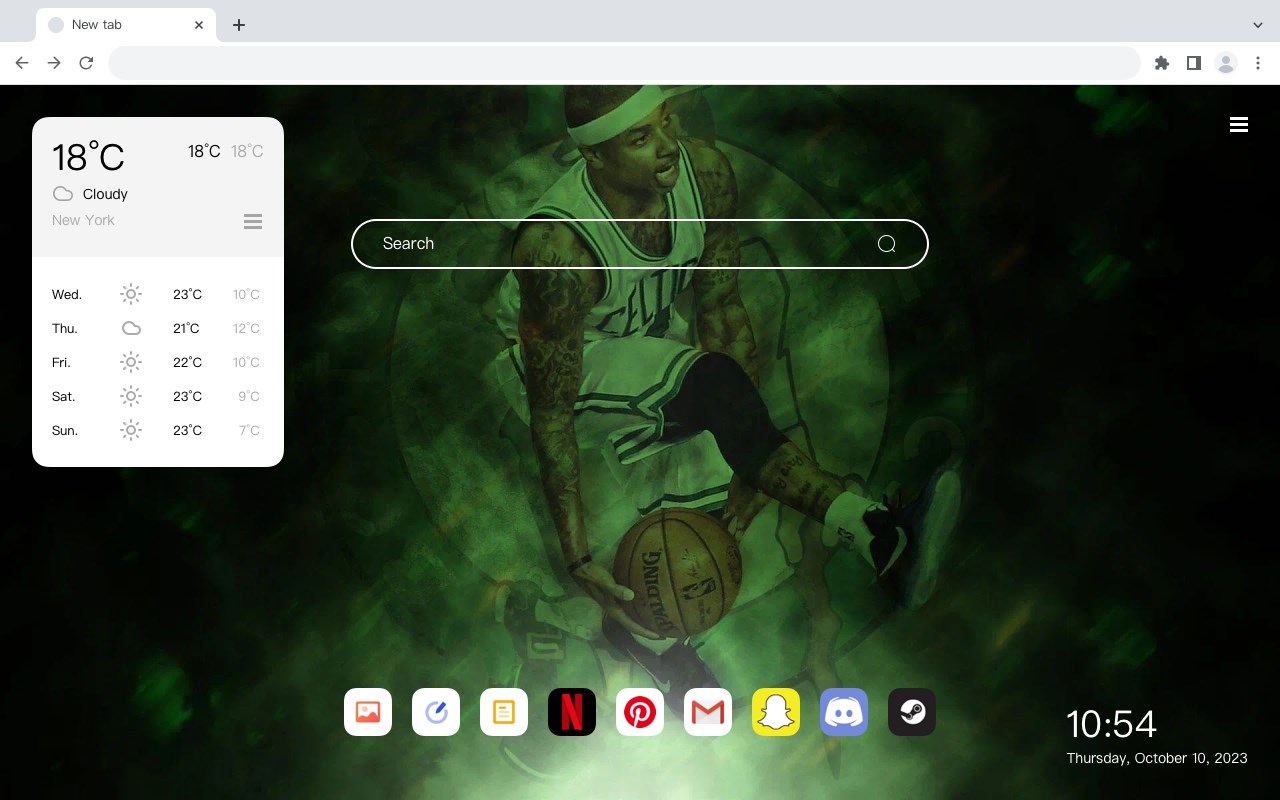Click the 10:54 clock display
Image resolution: width=1280 pixels, height=800 pixels.
pyautogui.click(x=1111, y=723)
